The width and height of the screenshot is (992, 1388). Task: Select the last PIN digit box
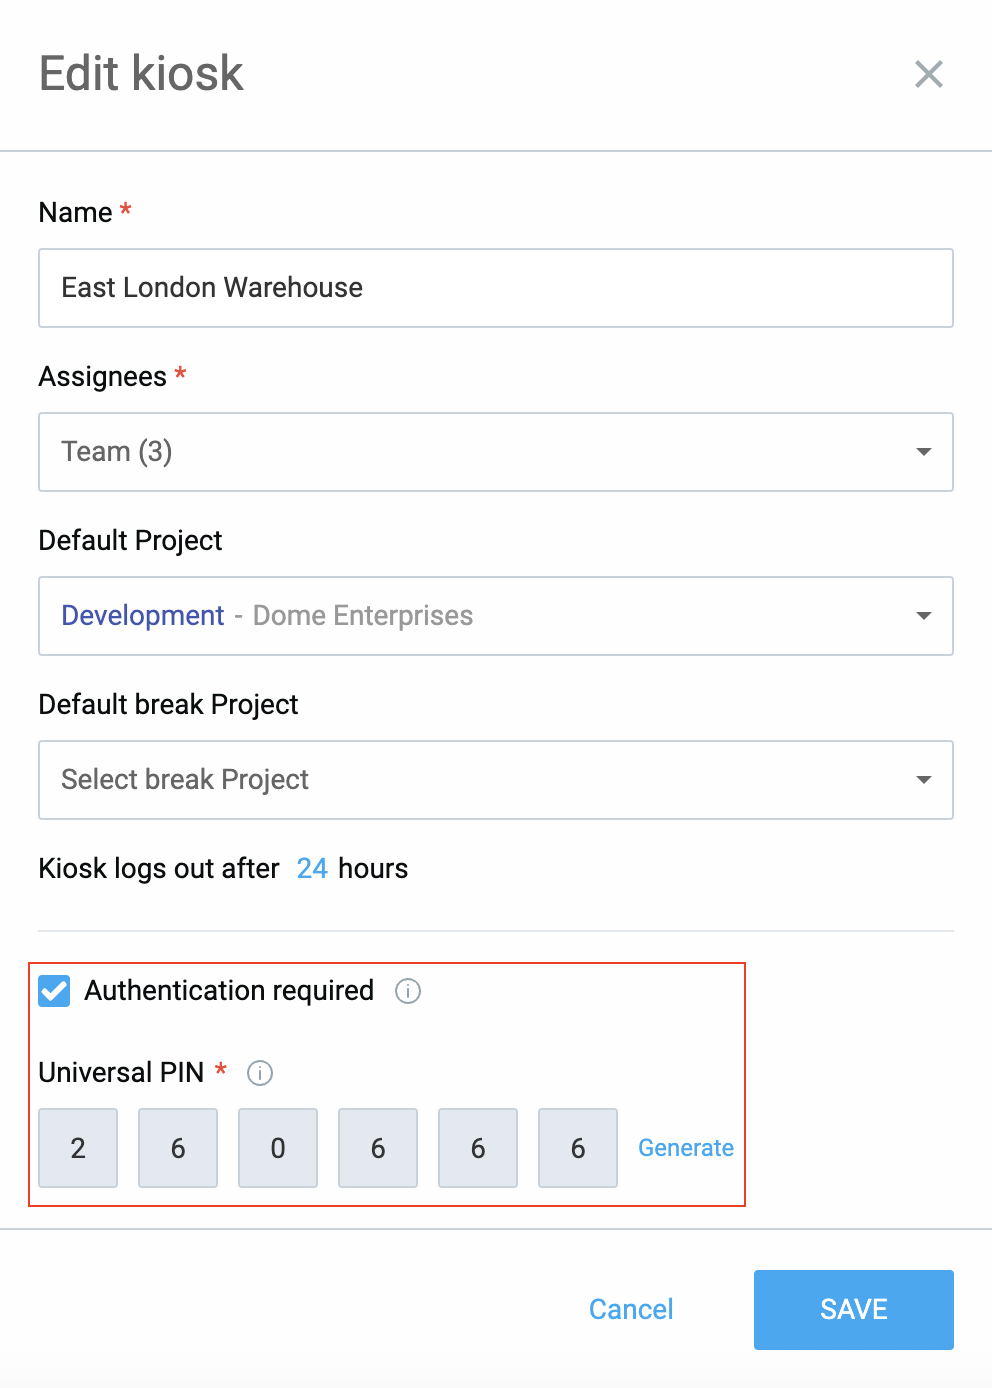tap(578, 1148)
